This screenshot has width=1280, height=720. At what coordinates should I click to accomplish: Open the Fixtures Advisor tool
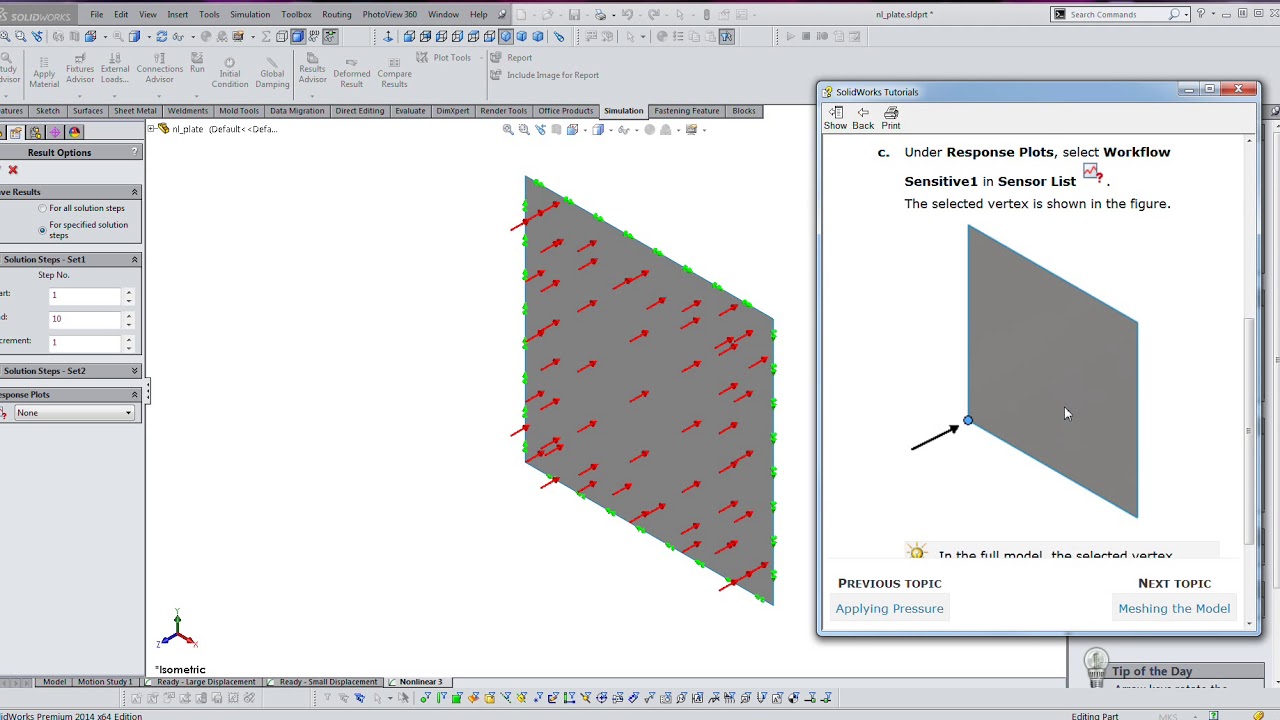coord(80,70)
